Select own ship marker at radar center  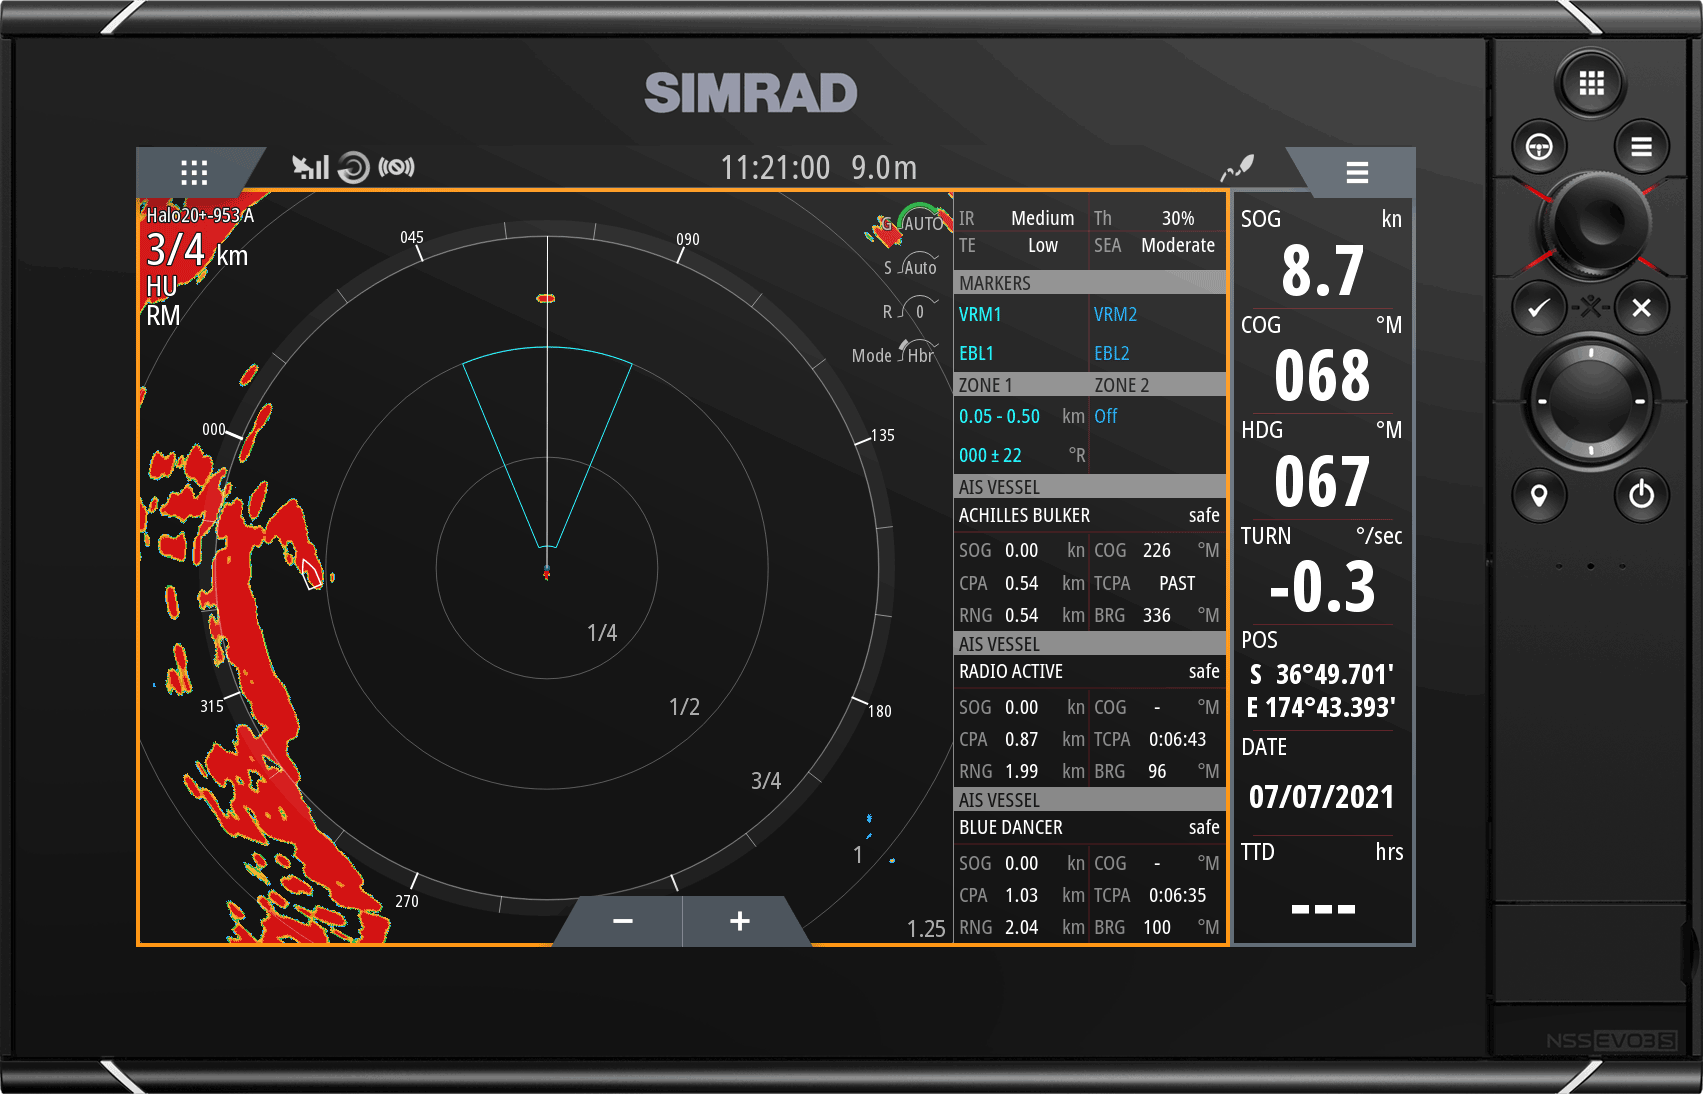(x=546, y=571)
